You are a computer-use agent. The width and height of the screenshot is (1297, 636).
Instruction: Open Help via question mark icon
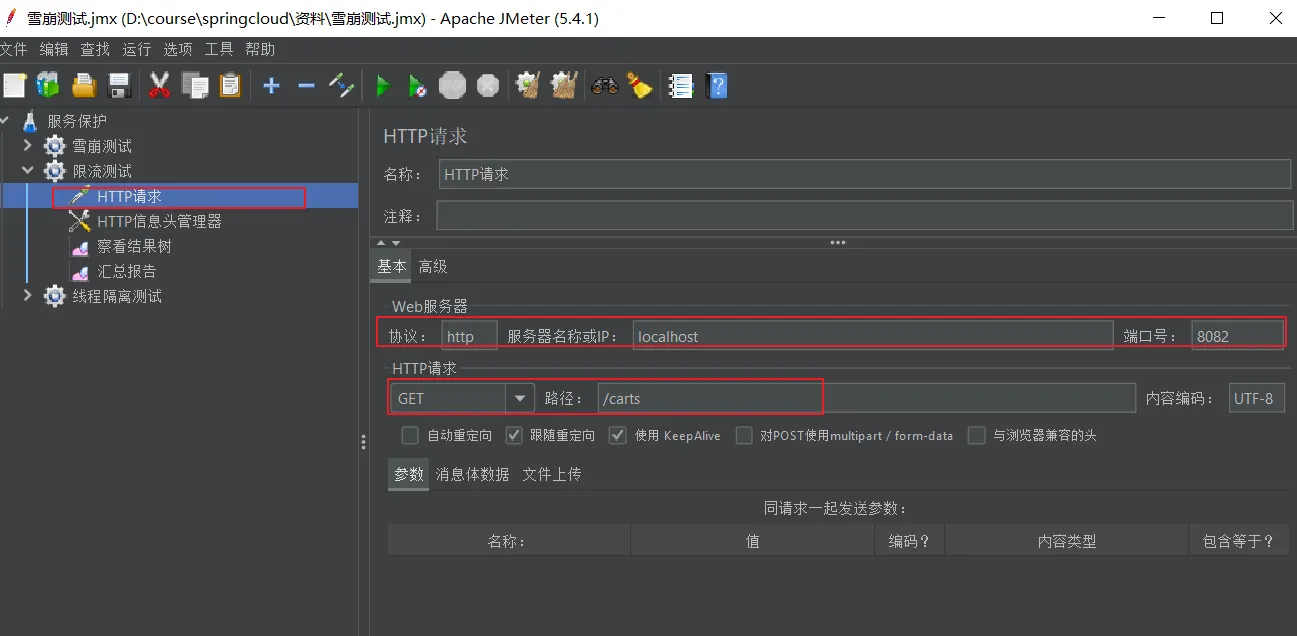point(717,86)
